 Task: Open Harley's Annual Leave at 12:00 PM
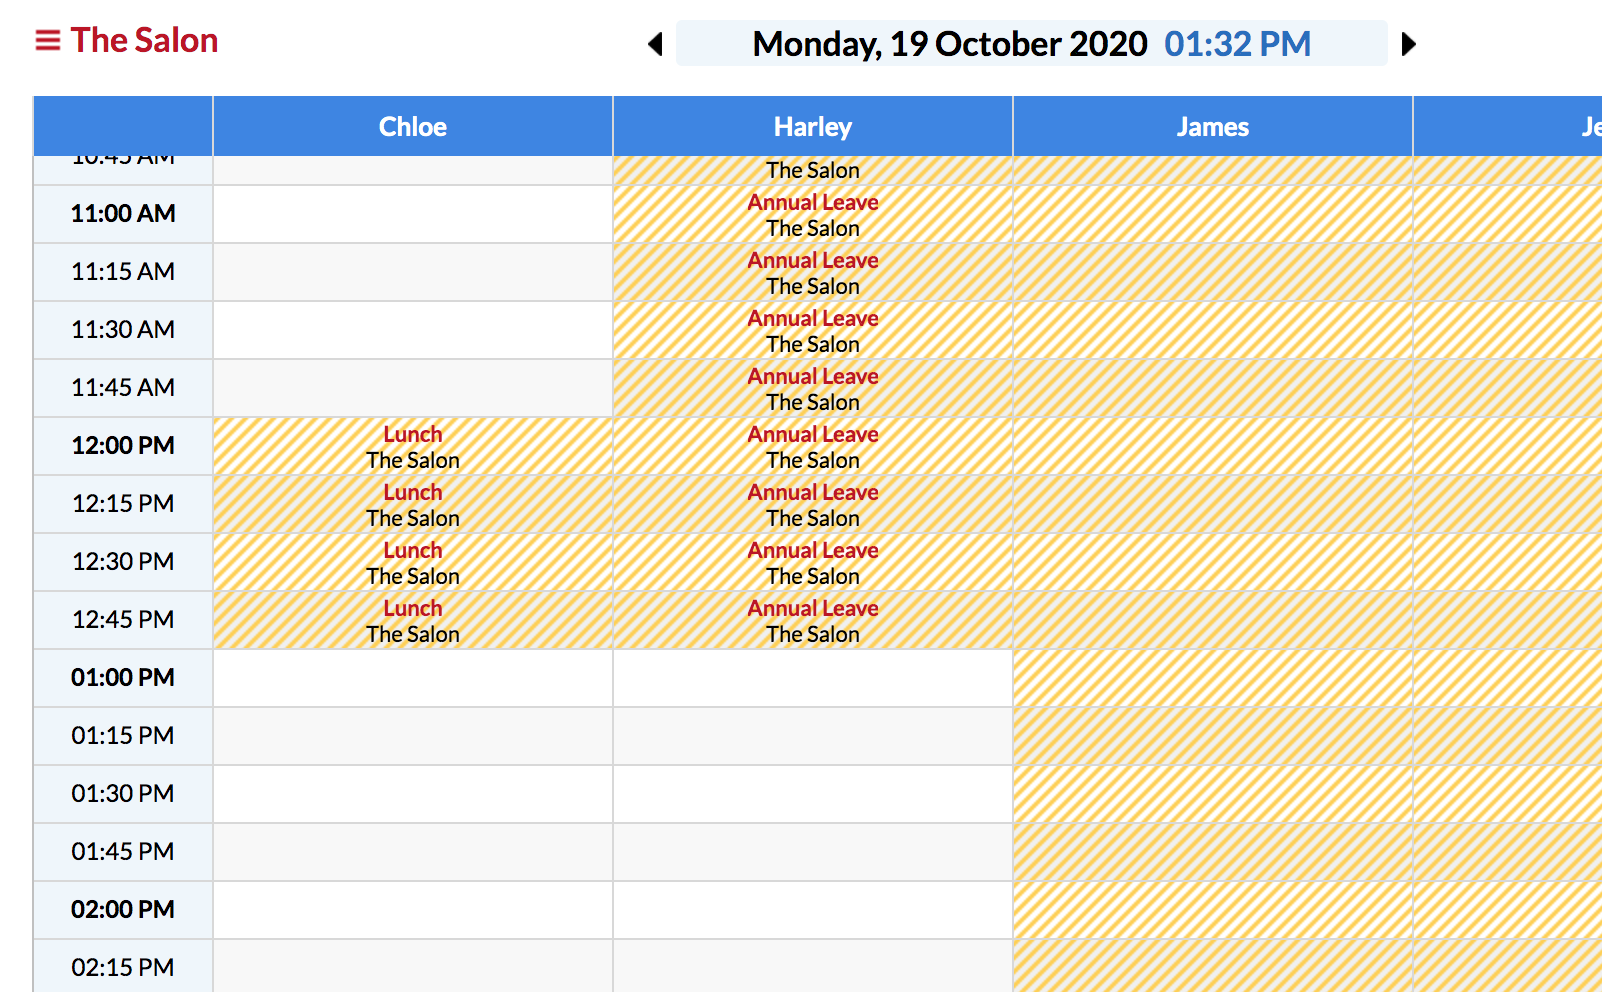(813, 446)
